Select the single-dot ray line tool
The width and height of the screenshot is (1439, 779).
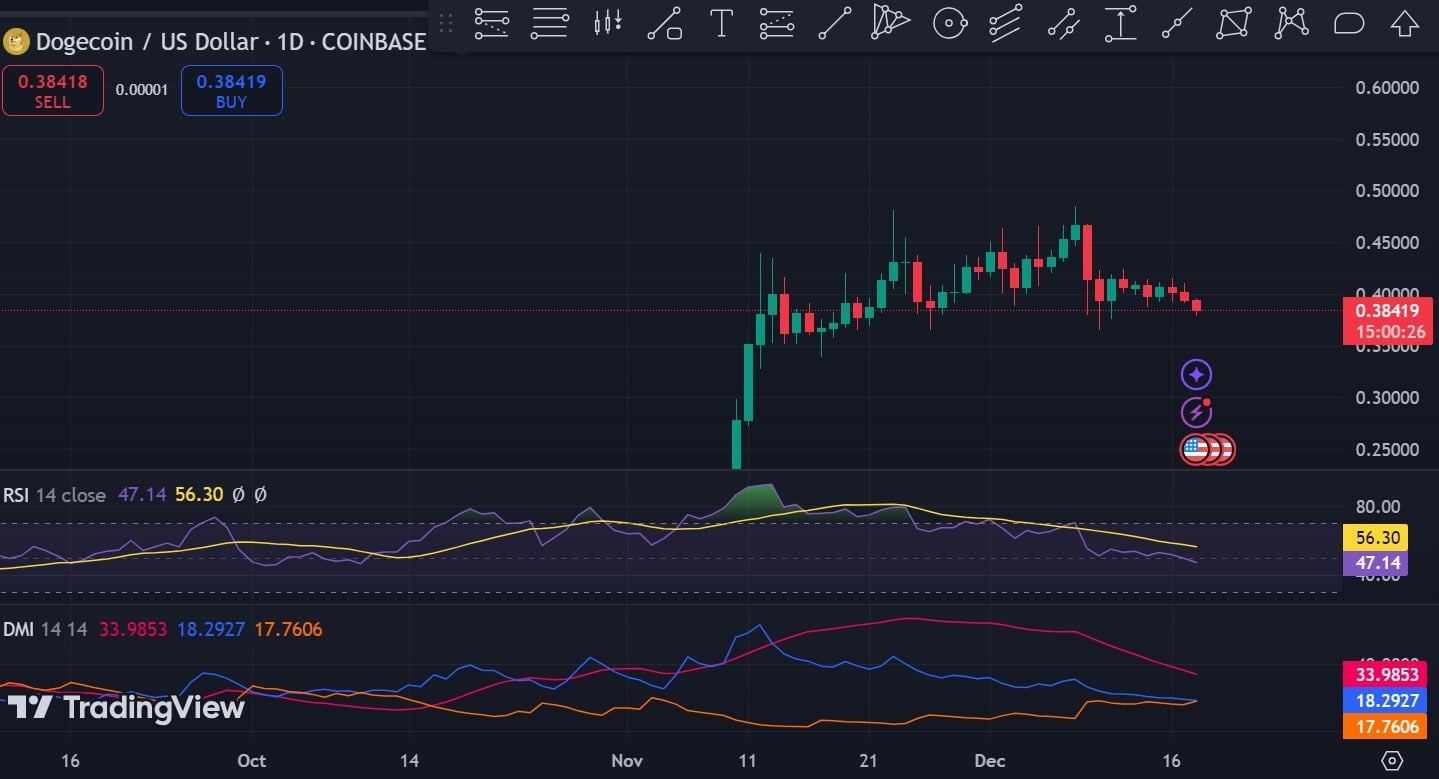(1177, 22)
